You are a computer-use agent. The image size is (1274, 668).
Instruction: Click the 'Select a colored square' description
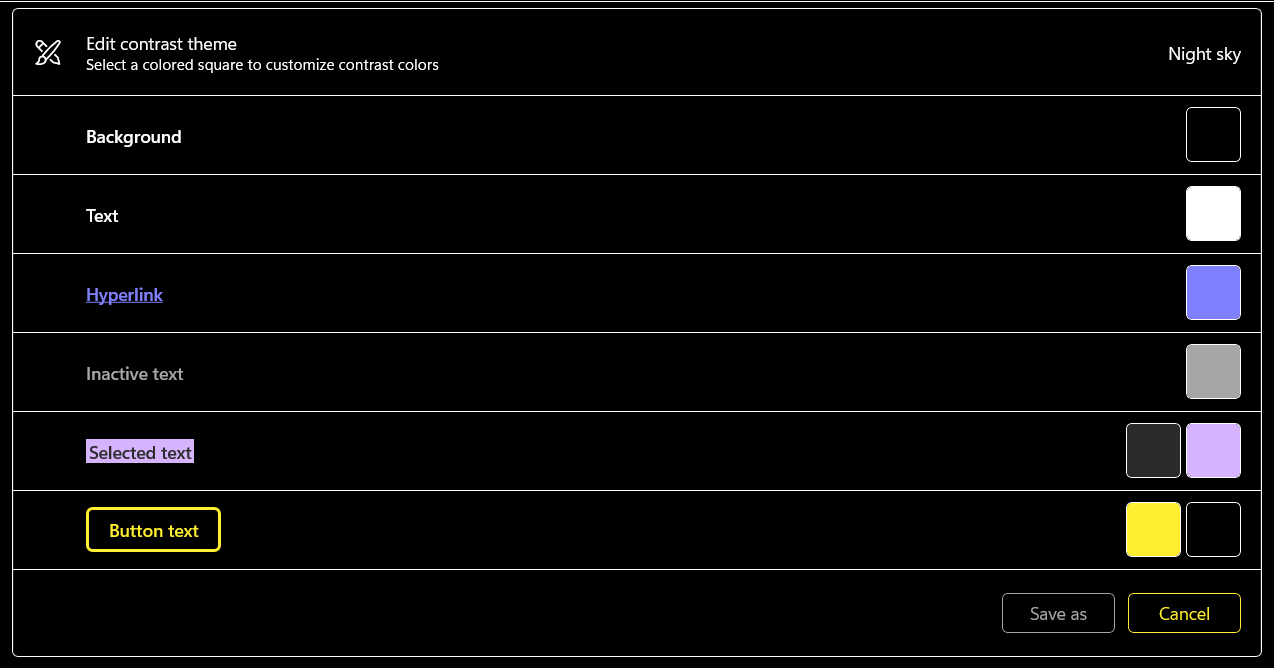(x=262, y=65)
